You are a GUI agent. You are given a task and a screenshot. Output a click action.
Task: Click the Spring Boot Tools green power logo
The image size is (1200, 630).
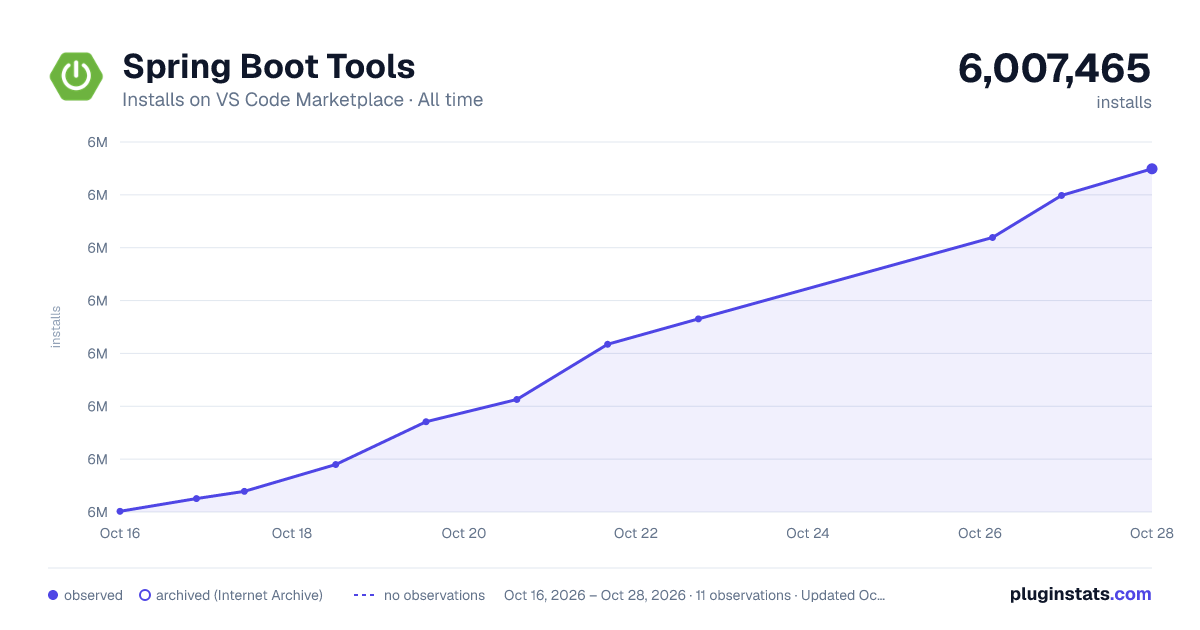click(x=77, y=75)
